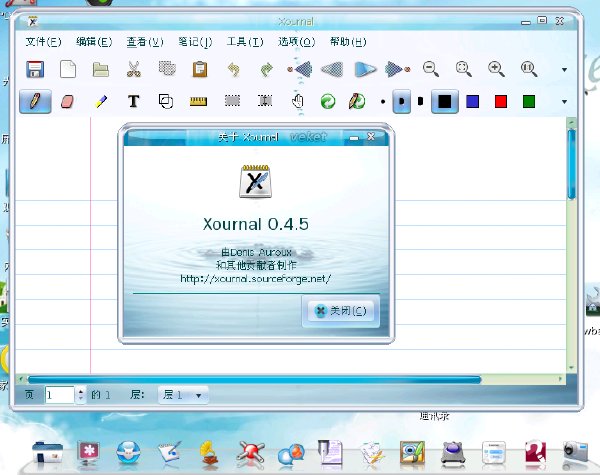The image size is (600, 475).
Task: Select medium pen thickness
Action: pyautogui.click(x=401, y=102)
